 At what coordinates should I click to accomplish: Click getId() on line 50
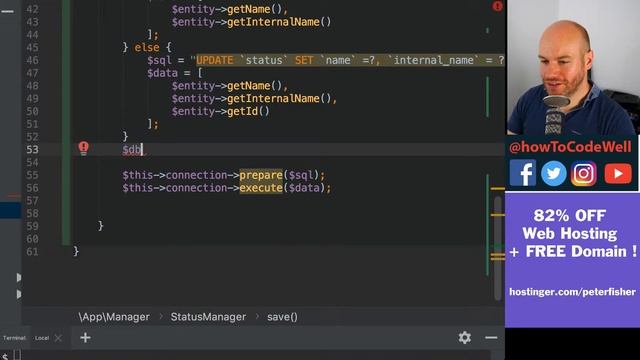pyautogui.click(x=248, y=111)
